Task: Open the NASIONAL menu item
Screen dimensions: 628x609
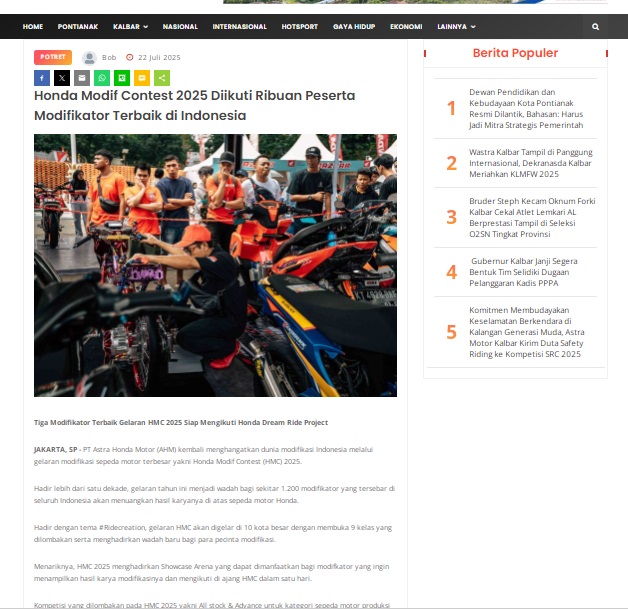Action: 180,27
